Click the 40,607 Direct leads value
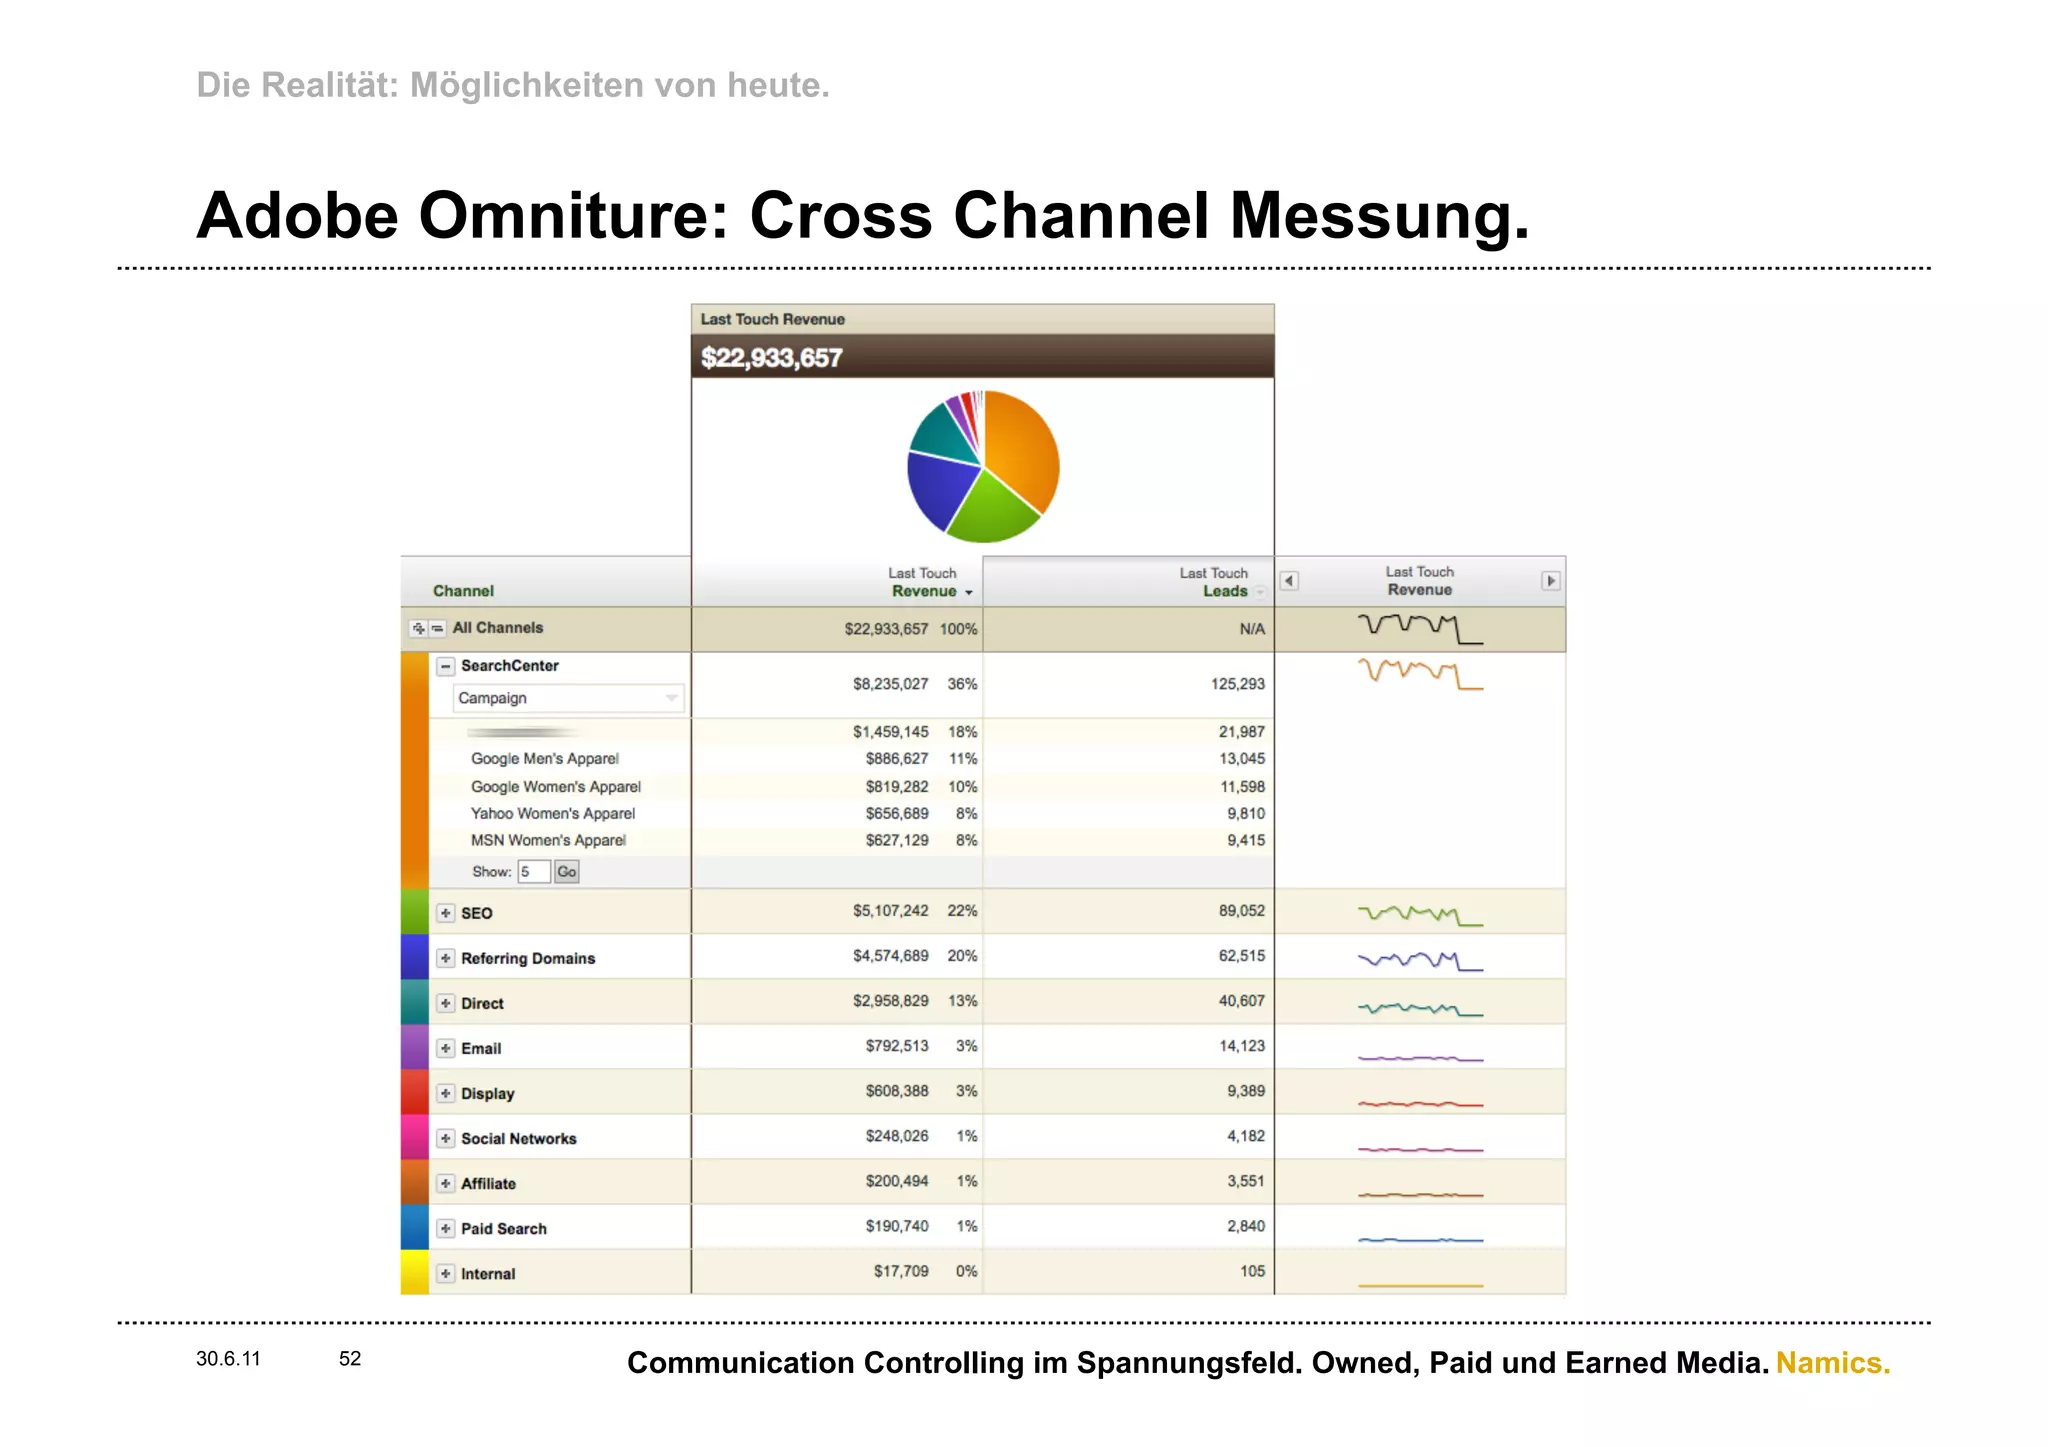The width and height of the screenshot is (2048, 1447). click(1242, 1001)
